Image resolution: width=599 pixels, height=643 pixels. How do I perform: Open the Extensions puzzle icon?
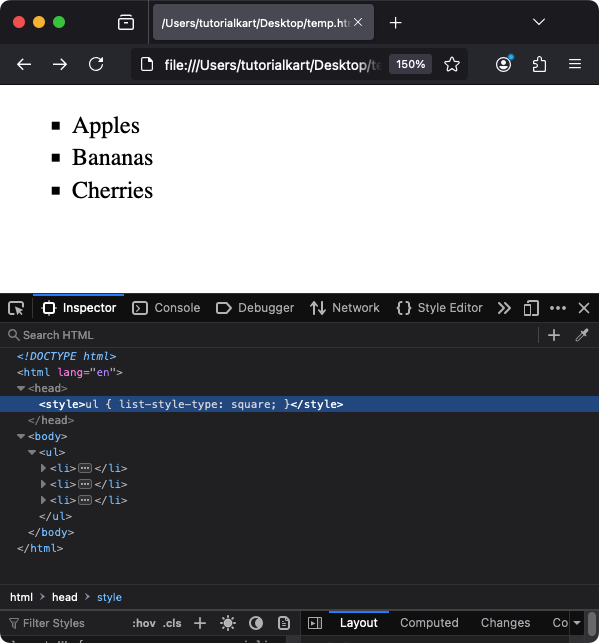tap(539, 64)
